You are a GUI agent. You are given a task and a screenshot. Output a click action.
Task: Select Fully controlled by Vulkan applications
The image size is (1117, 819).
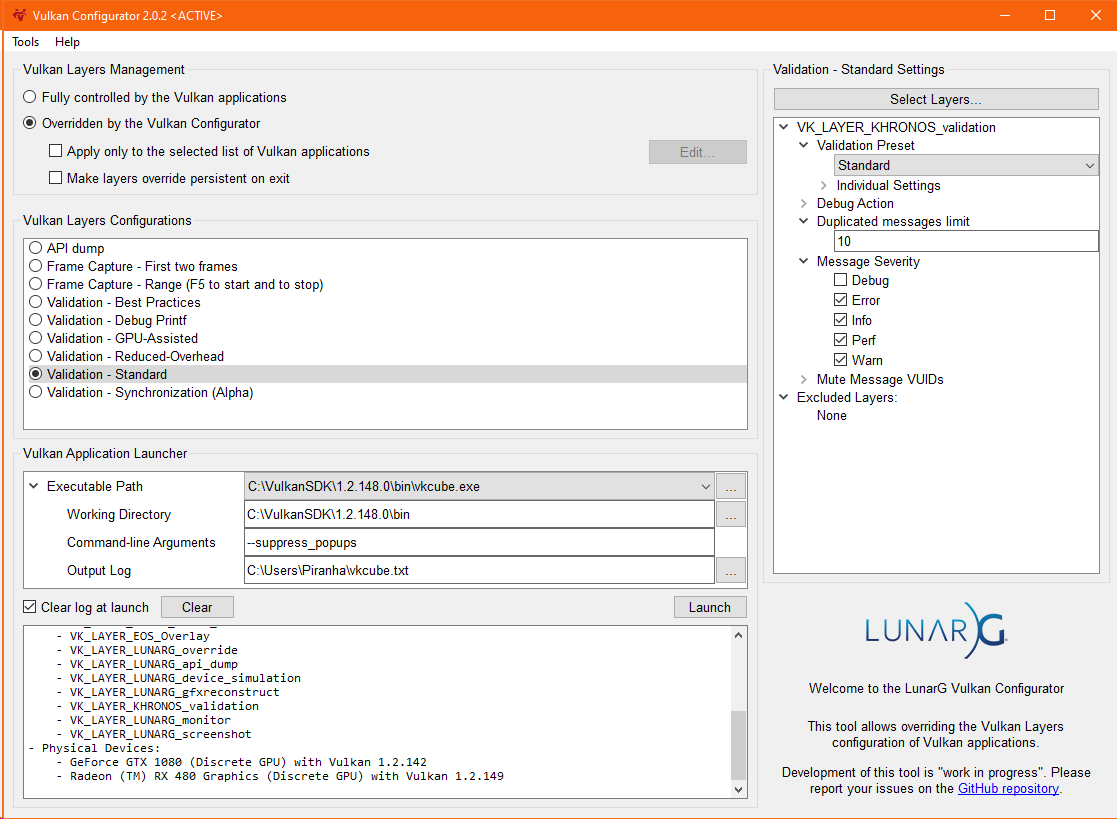pos(30,98)
